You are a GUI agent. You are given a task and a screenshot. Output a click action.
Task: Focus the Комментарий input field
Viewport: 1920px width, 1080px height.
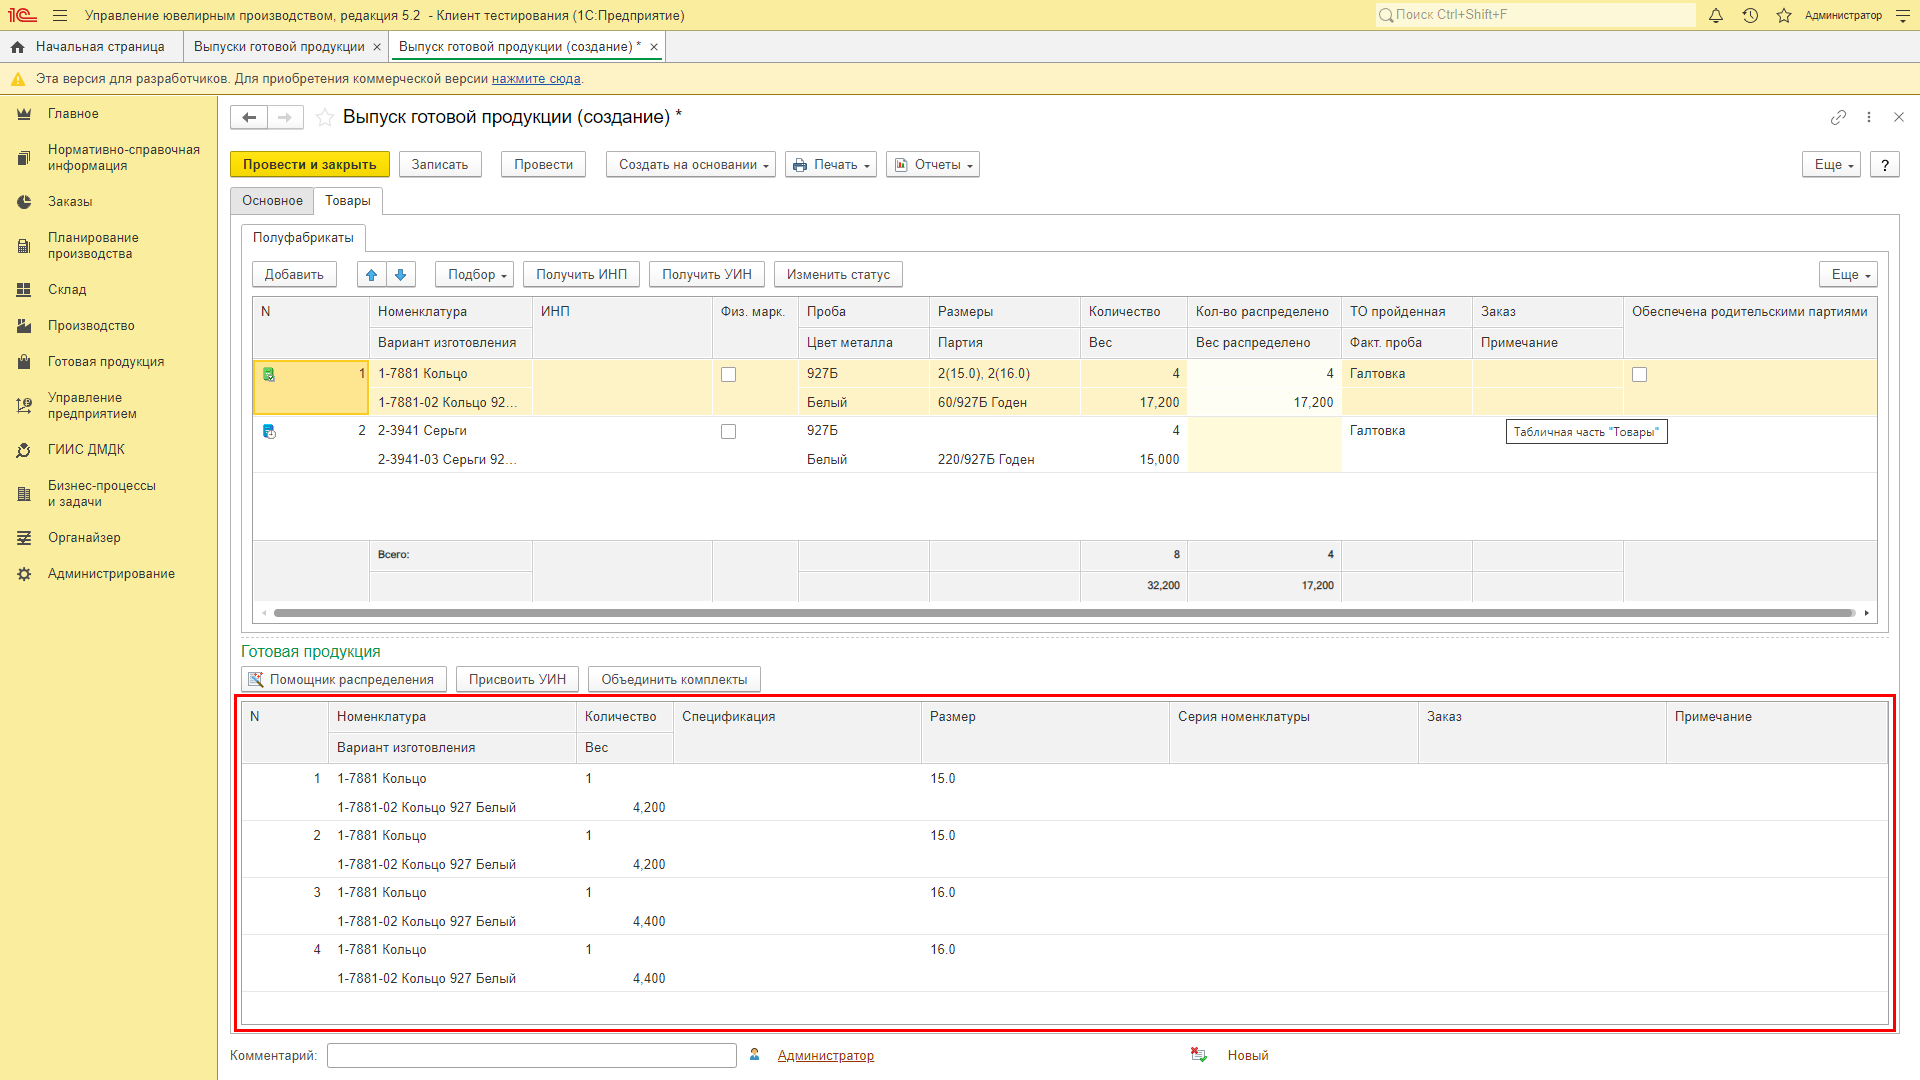tap(531, 1056)
